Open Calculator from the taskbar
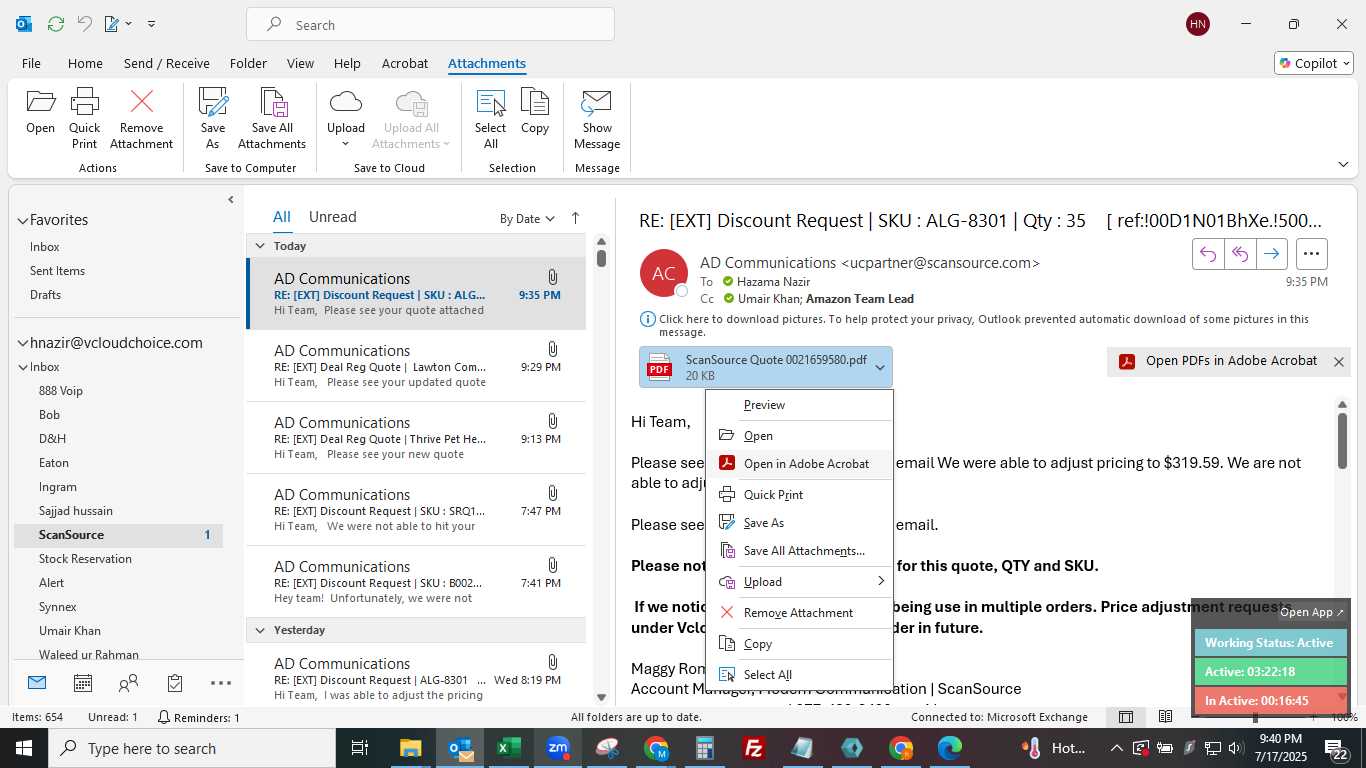 [x=705, y=748]
